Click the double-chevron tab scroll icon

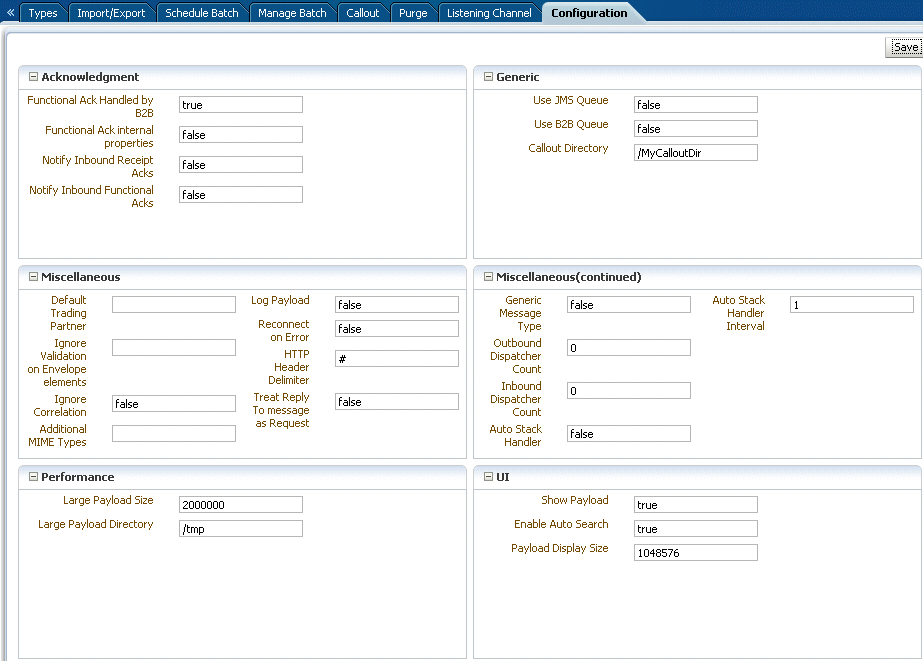coord(10,12)
